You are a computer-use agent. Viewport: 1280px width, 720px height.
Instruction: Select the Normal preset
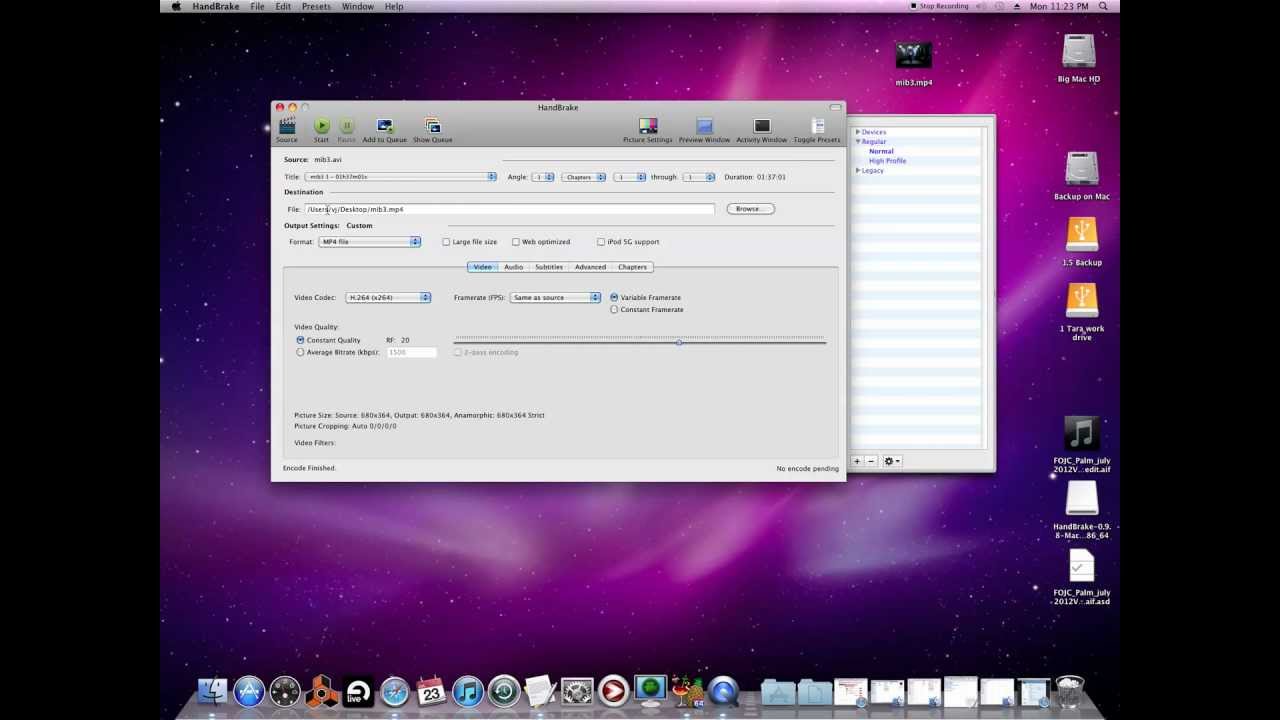click(x=881, y=152)
